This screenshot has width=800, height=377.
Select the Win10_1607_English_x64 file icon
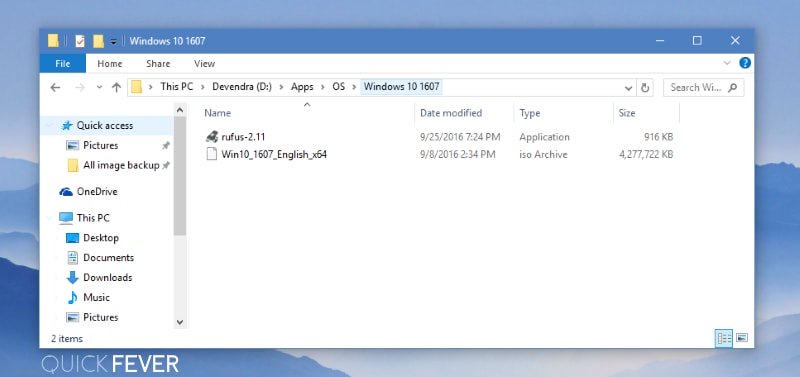tap(212, 154)
